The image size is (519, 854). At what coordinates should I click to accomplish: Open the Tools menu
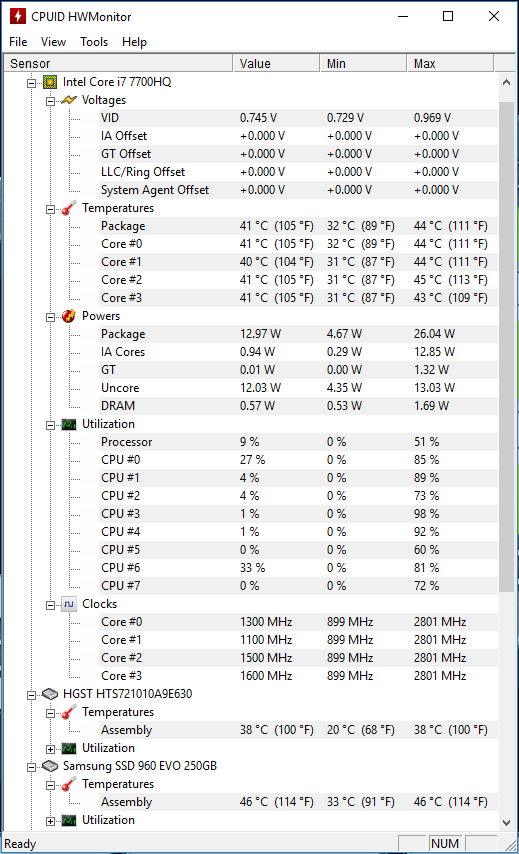94,42
